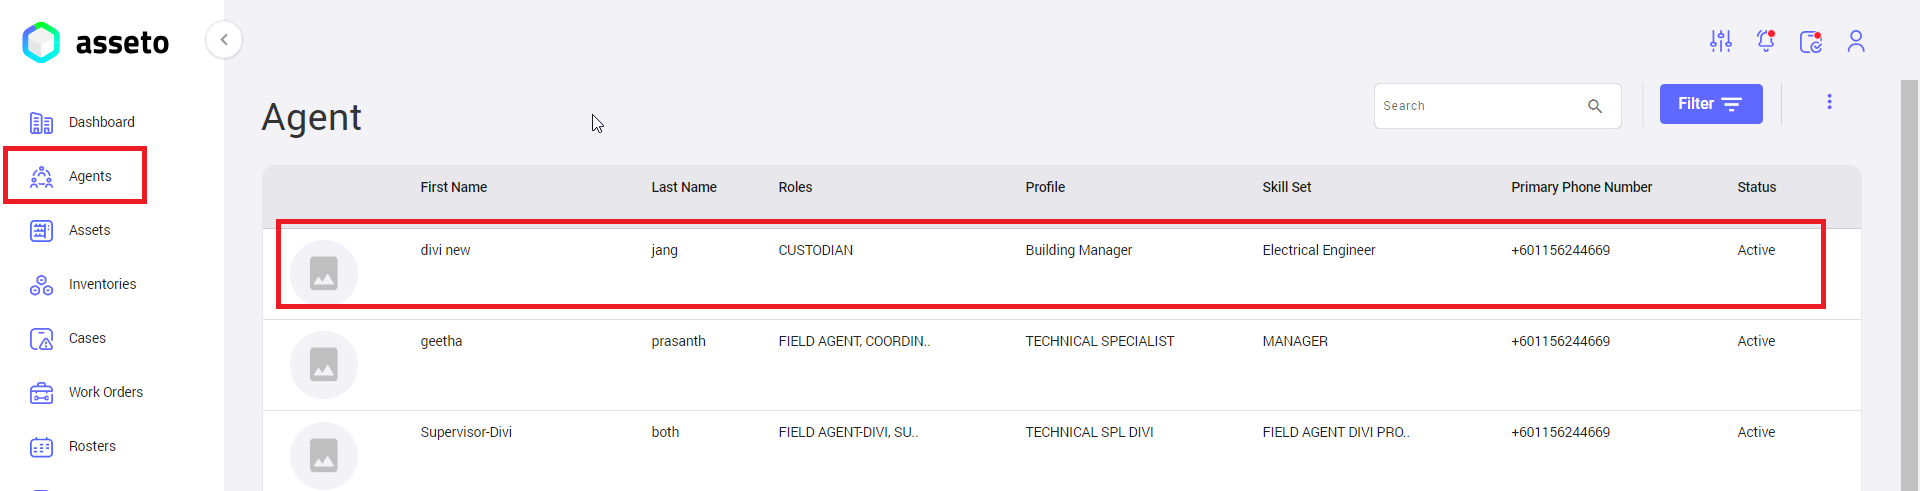Click the Status column header
The image size is (1920, 491).
[1756, 187]
